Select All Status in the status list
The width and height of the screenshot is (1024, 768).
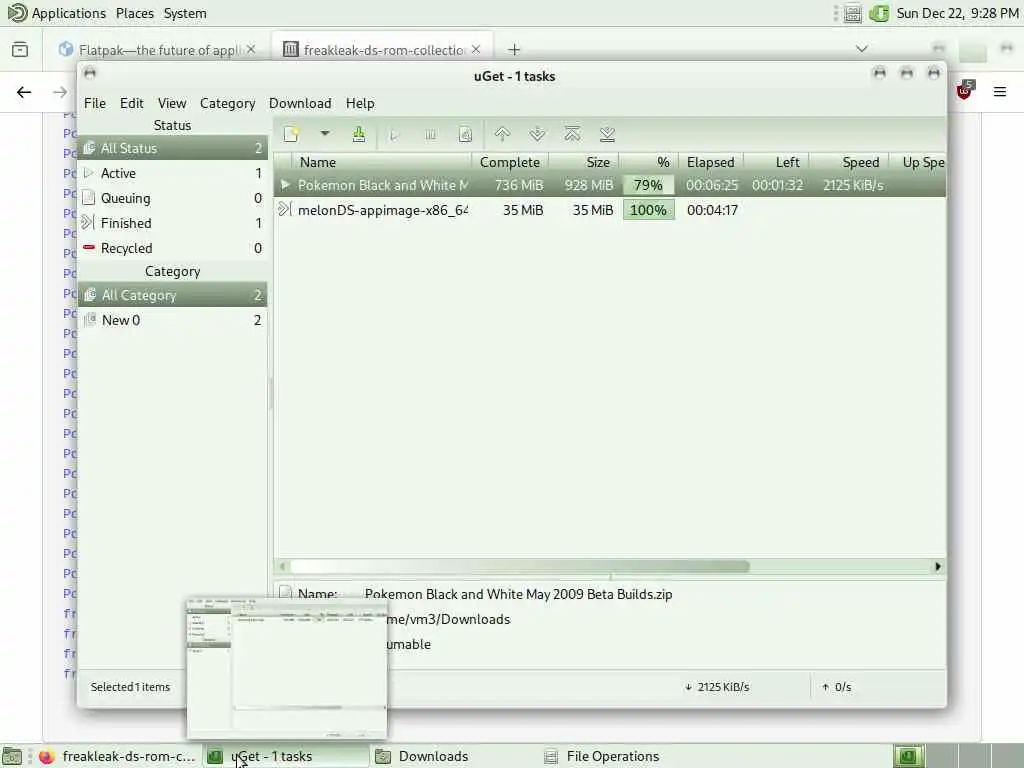click(172, 148)
